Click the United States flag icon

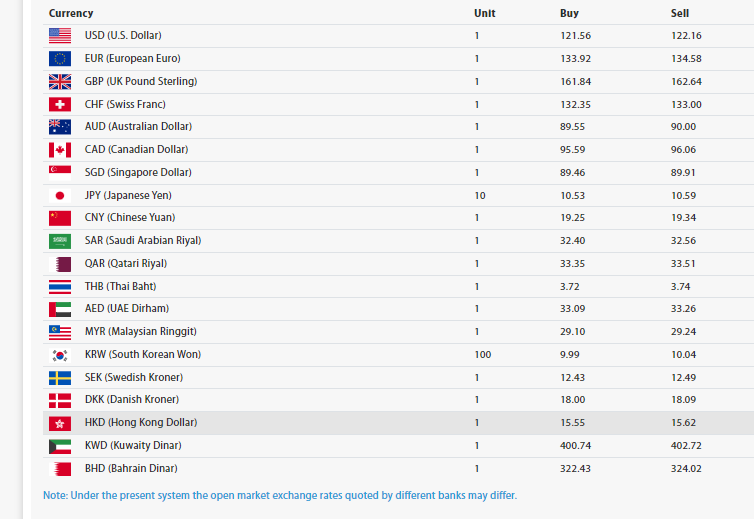[60, 36]
